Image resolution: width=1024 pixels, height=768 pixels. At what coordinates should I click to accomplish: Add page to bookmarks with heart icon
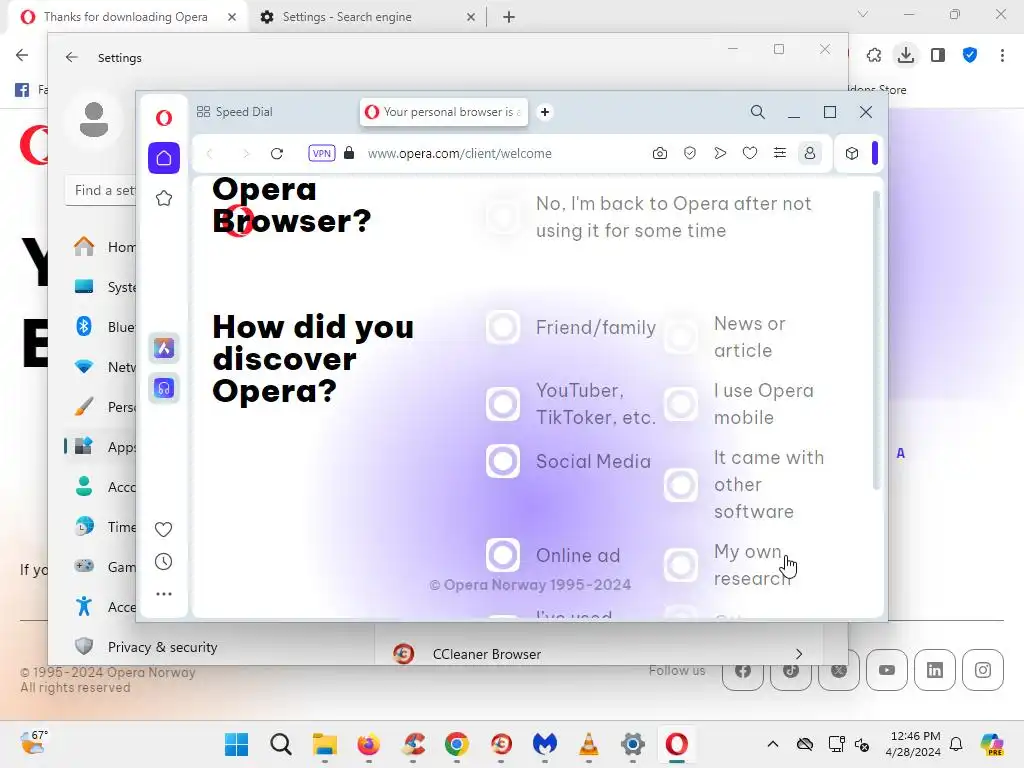(x=750, y=153)
